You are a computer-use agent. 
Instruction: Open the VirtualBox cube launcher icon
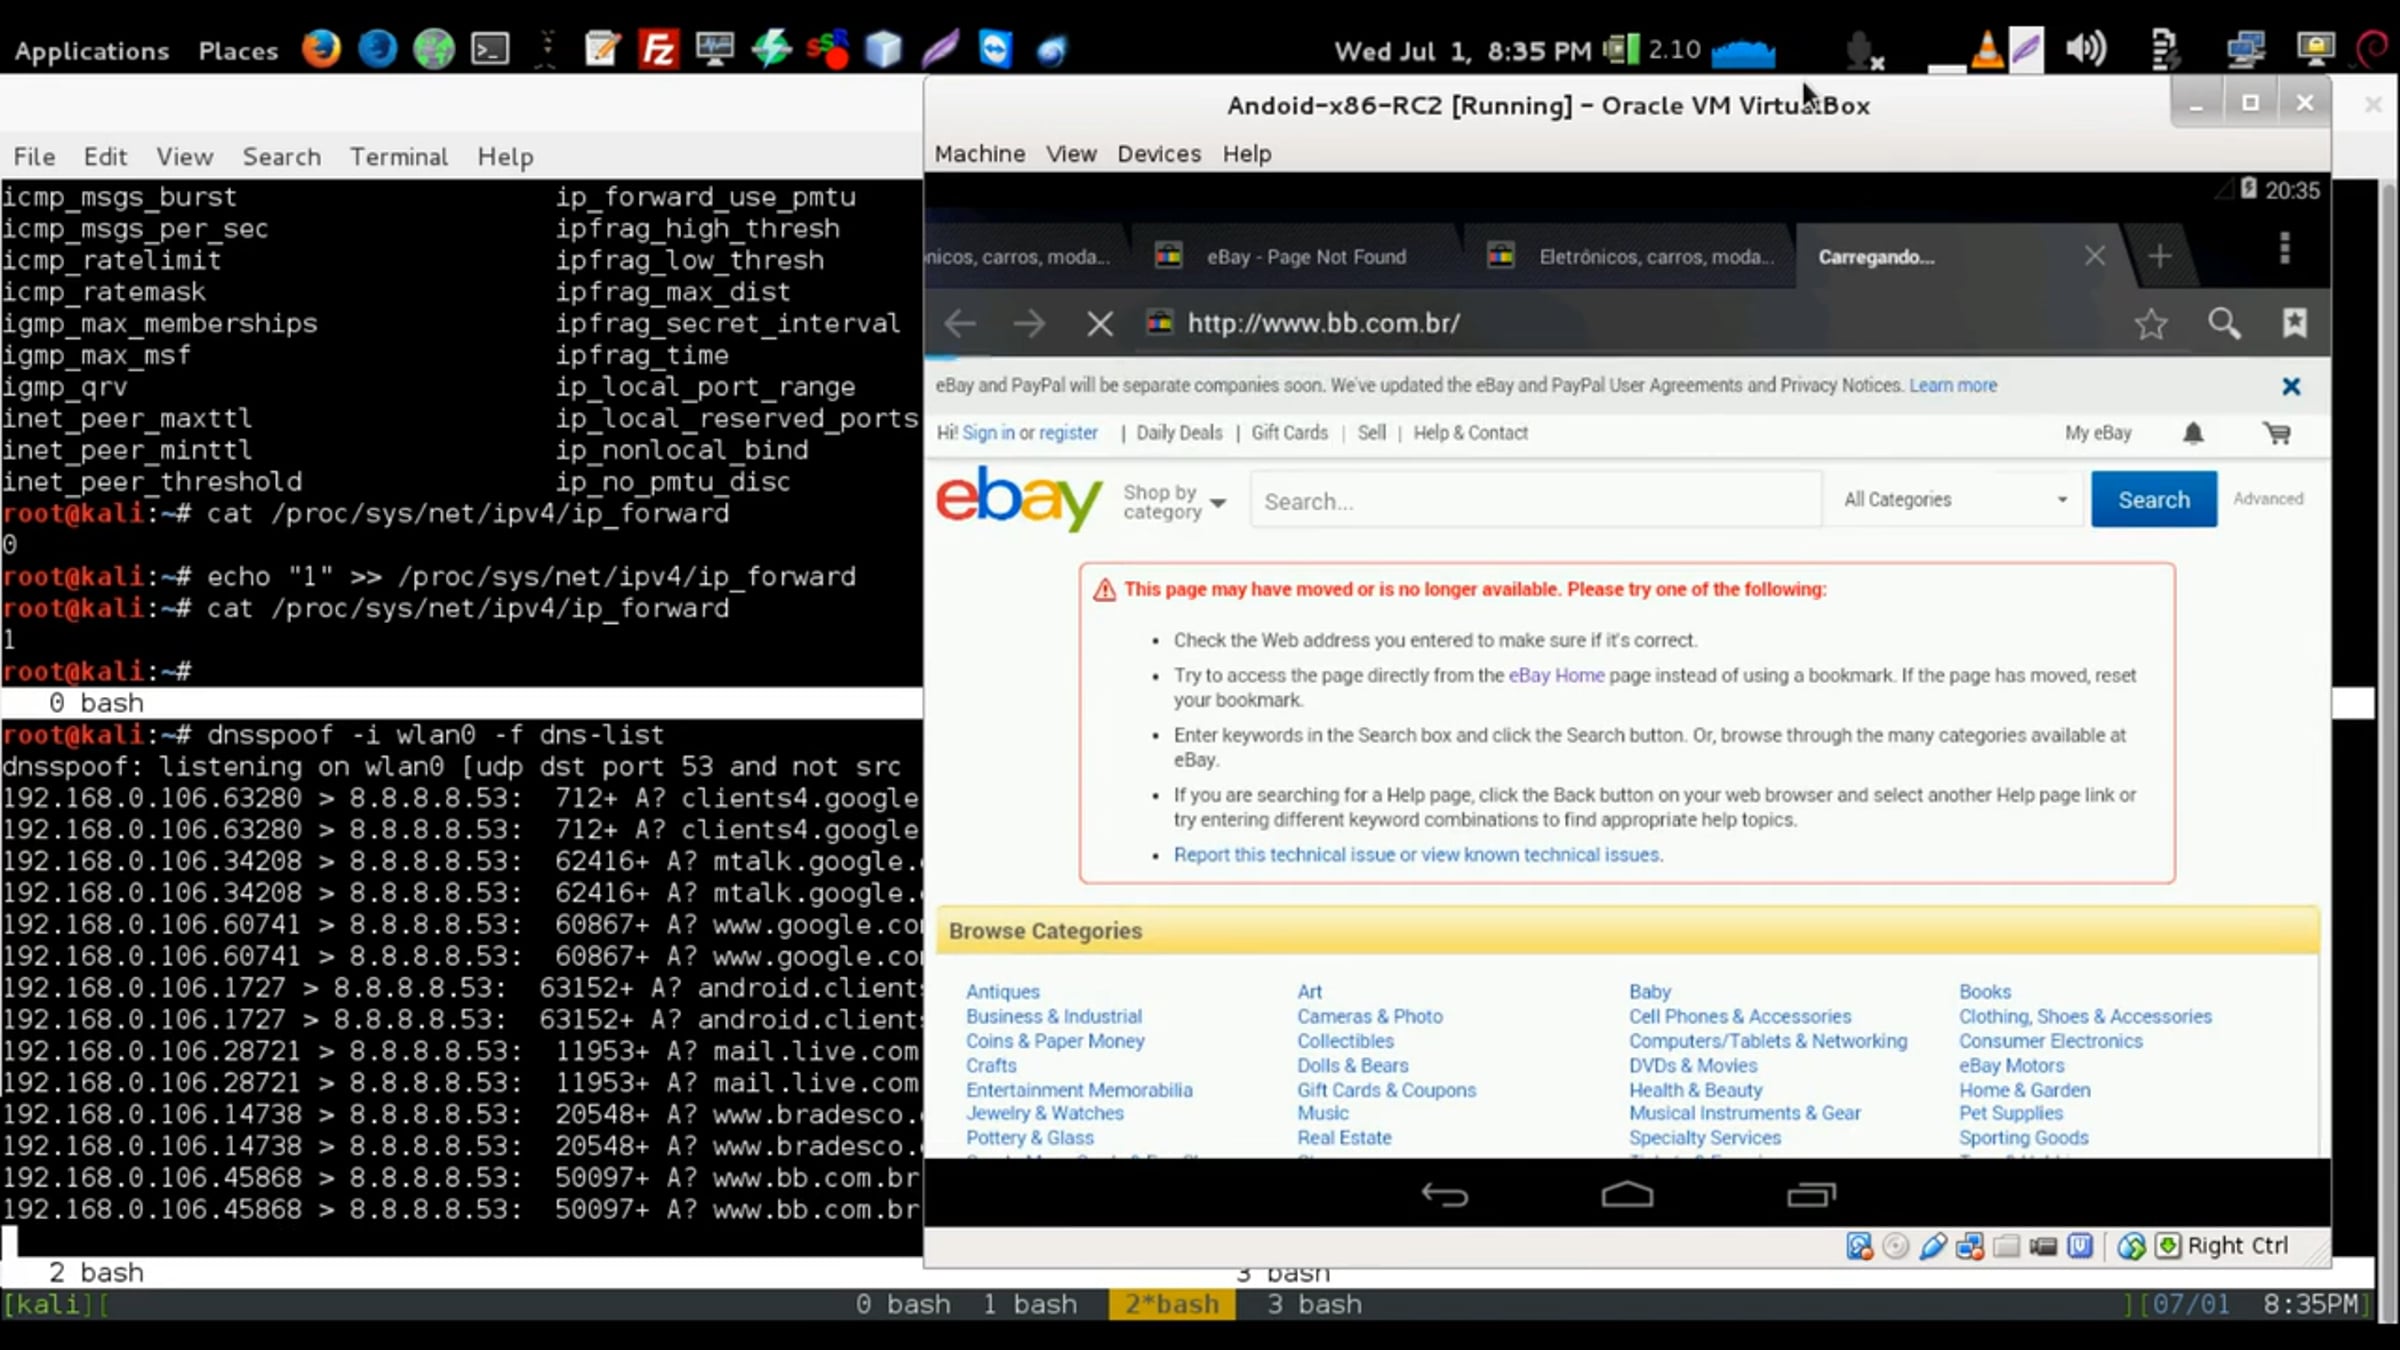click(x=883, y=48)
